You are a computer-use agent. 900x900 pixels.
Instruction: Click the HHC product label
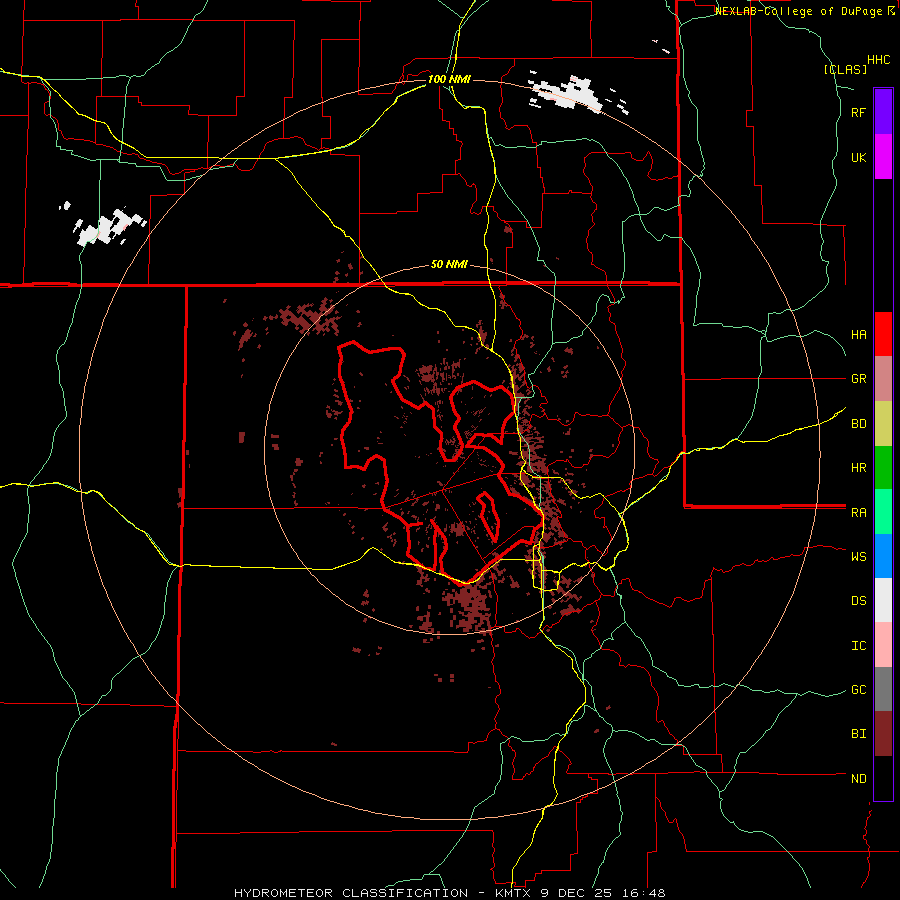point(879,60)
